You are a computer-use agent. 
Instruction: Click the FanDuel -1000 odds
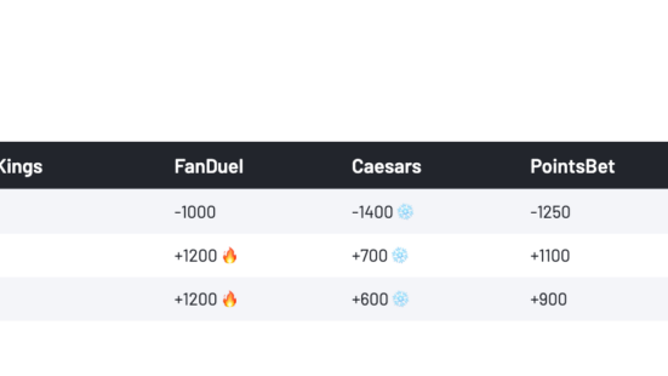tap(195, 212)
